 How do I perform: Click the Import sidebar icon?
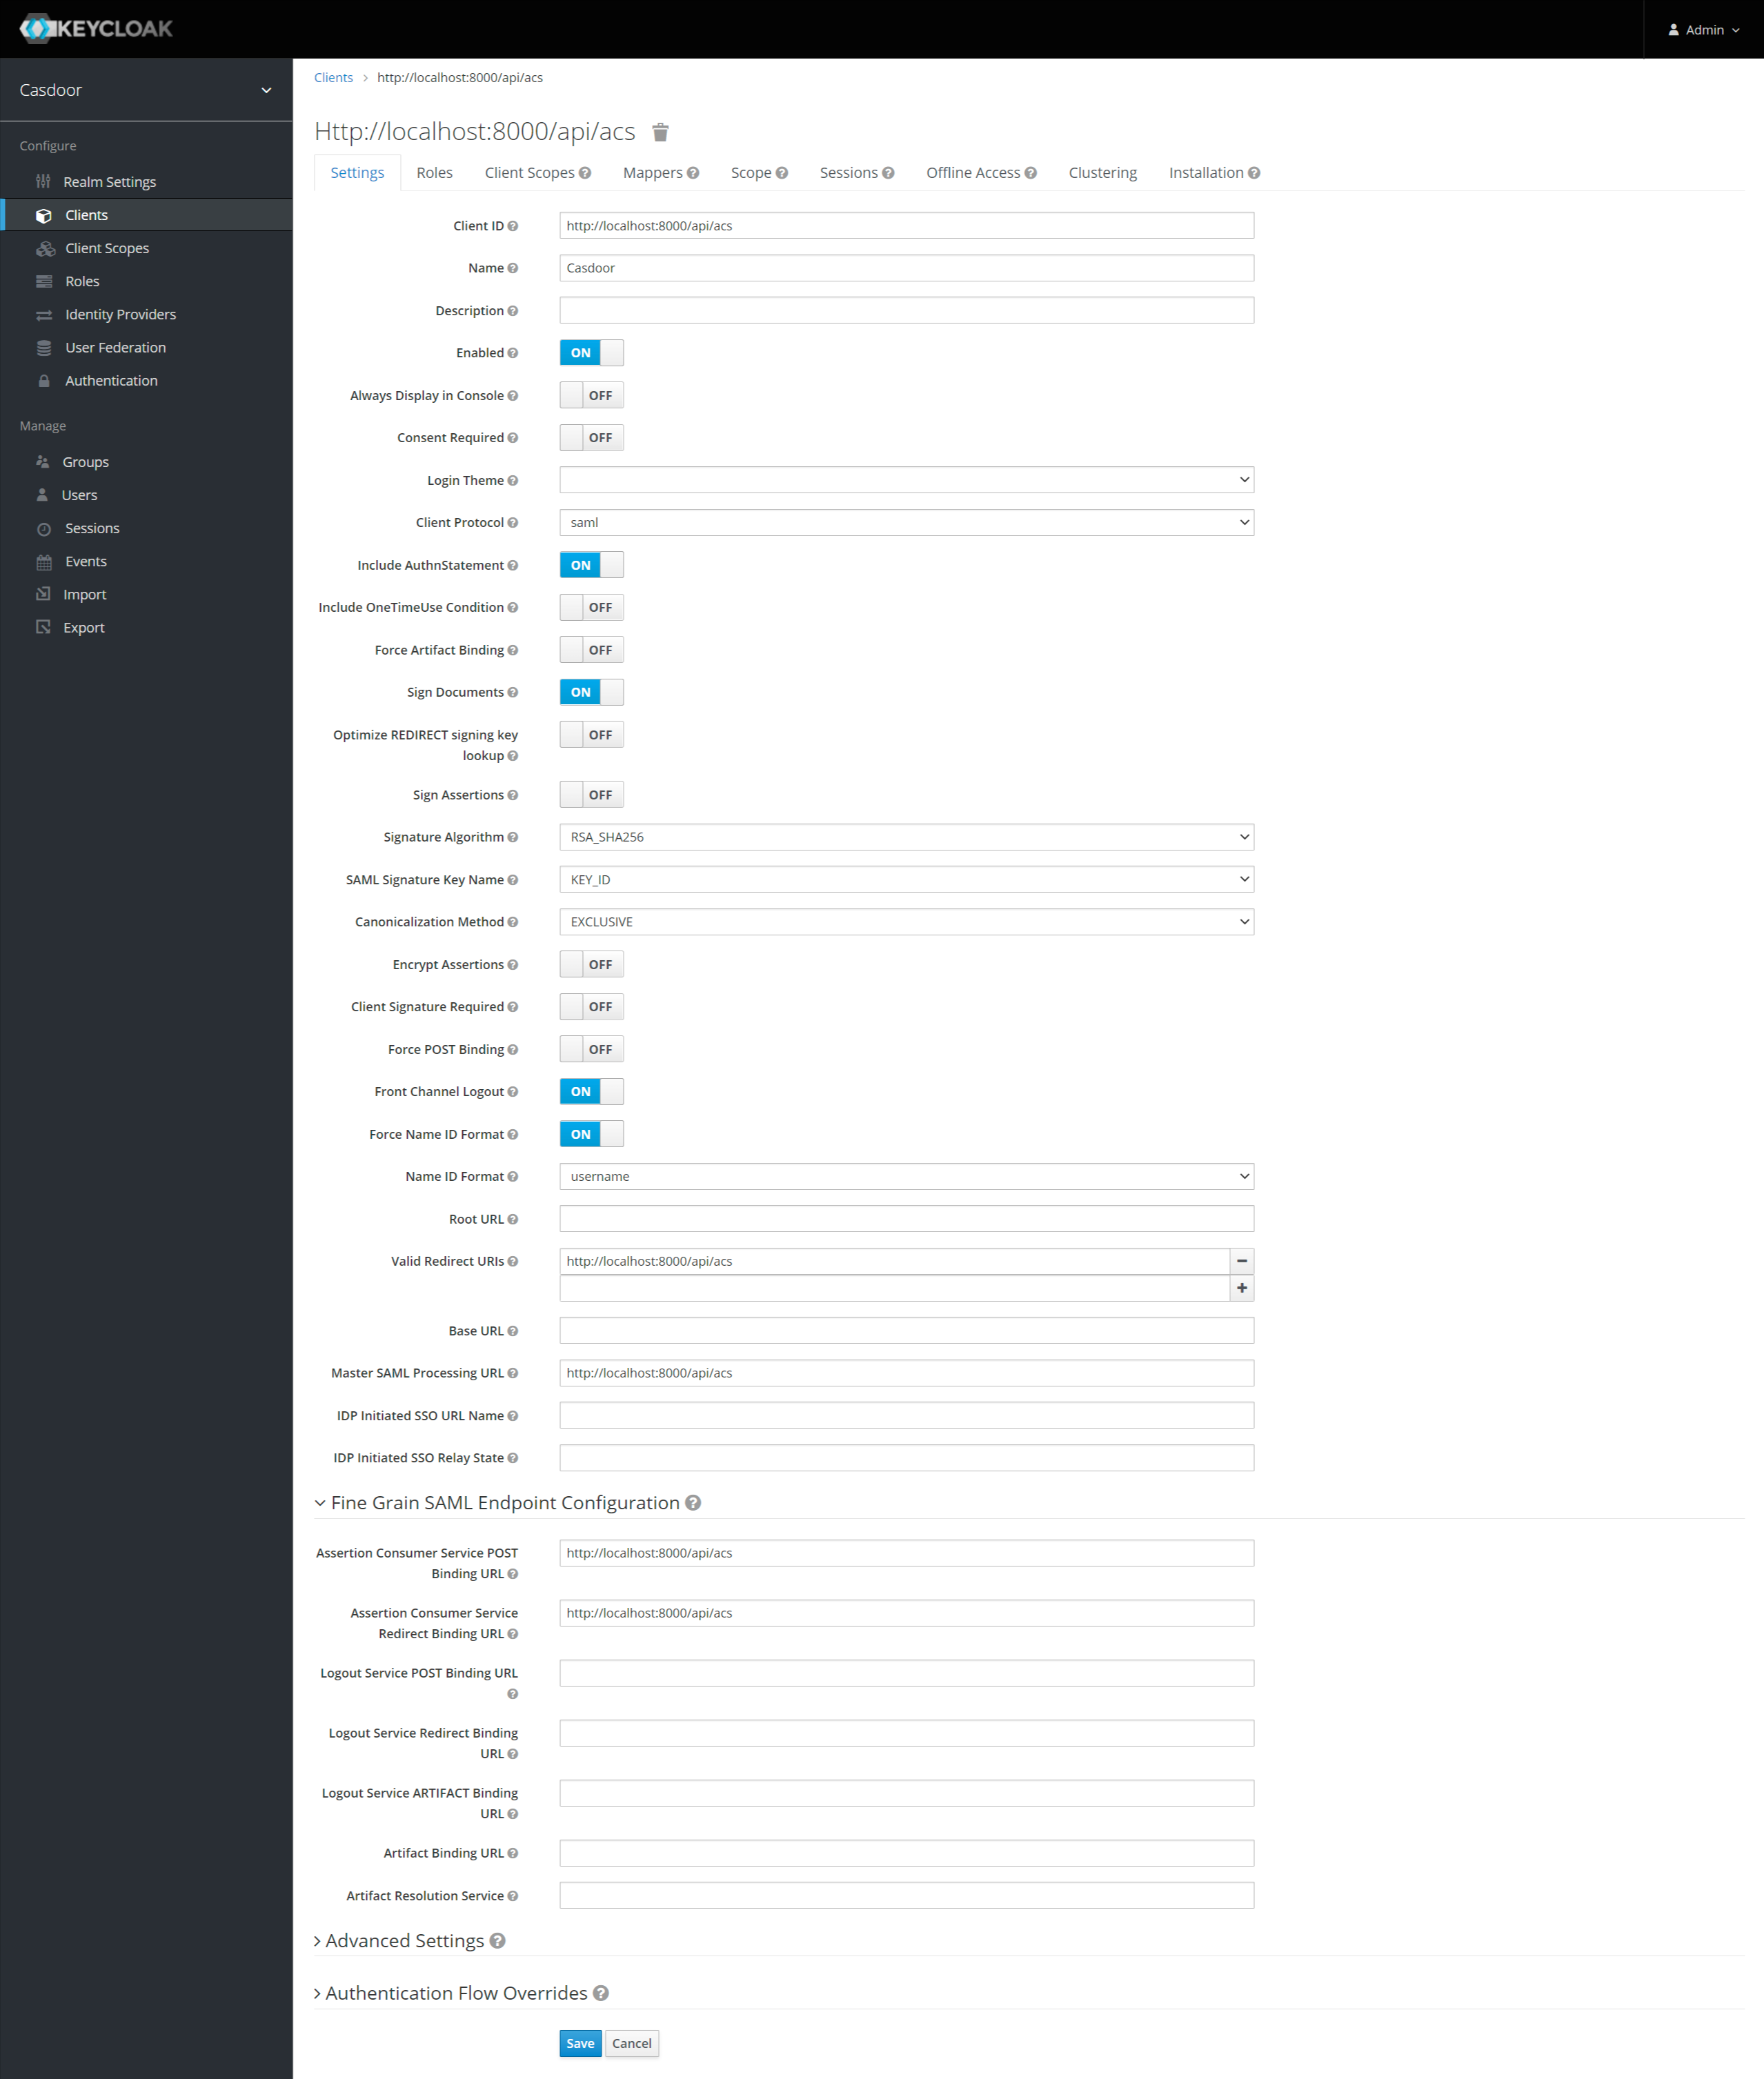click(x=43, y=593)
